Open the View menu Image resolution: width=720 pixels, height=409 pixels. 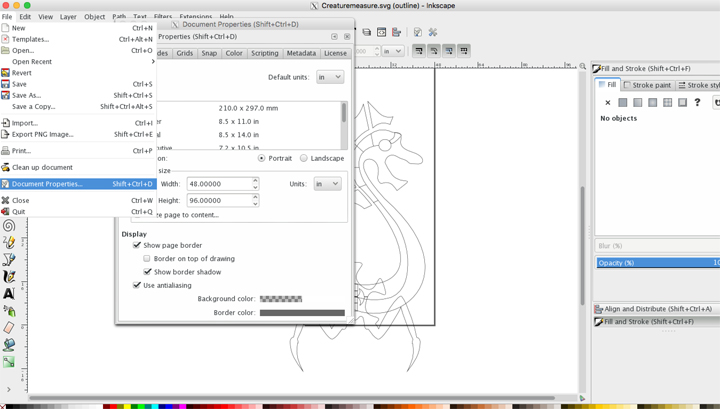[x=45, y=17]
